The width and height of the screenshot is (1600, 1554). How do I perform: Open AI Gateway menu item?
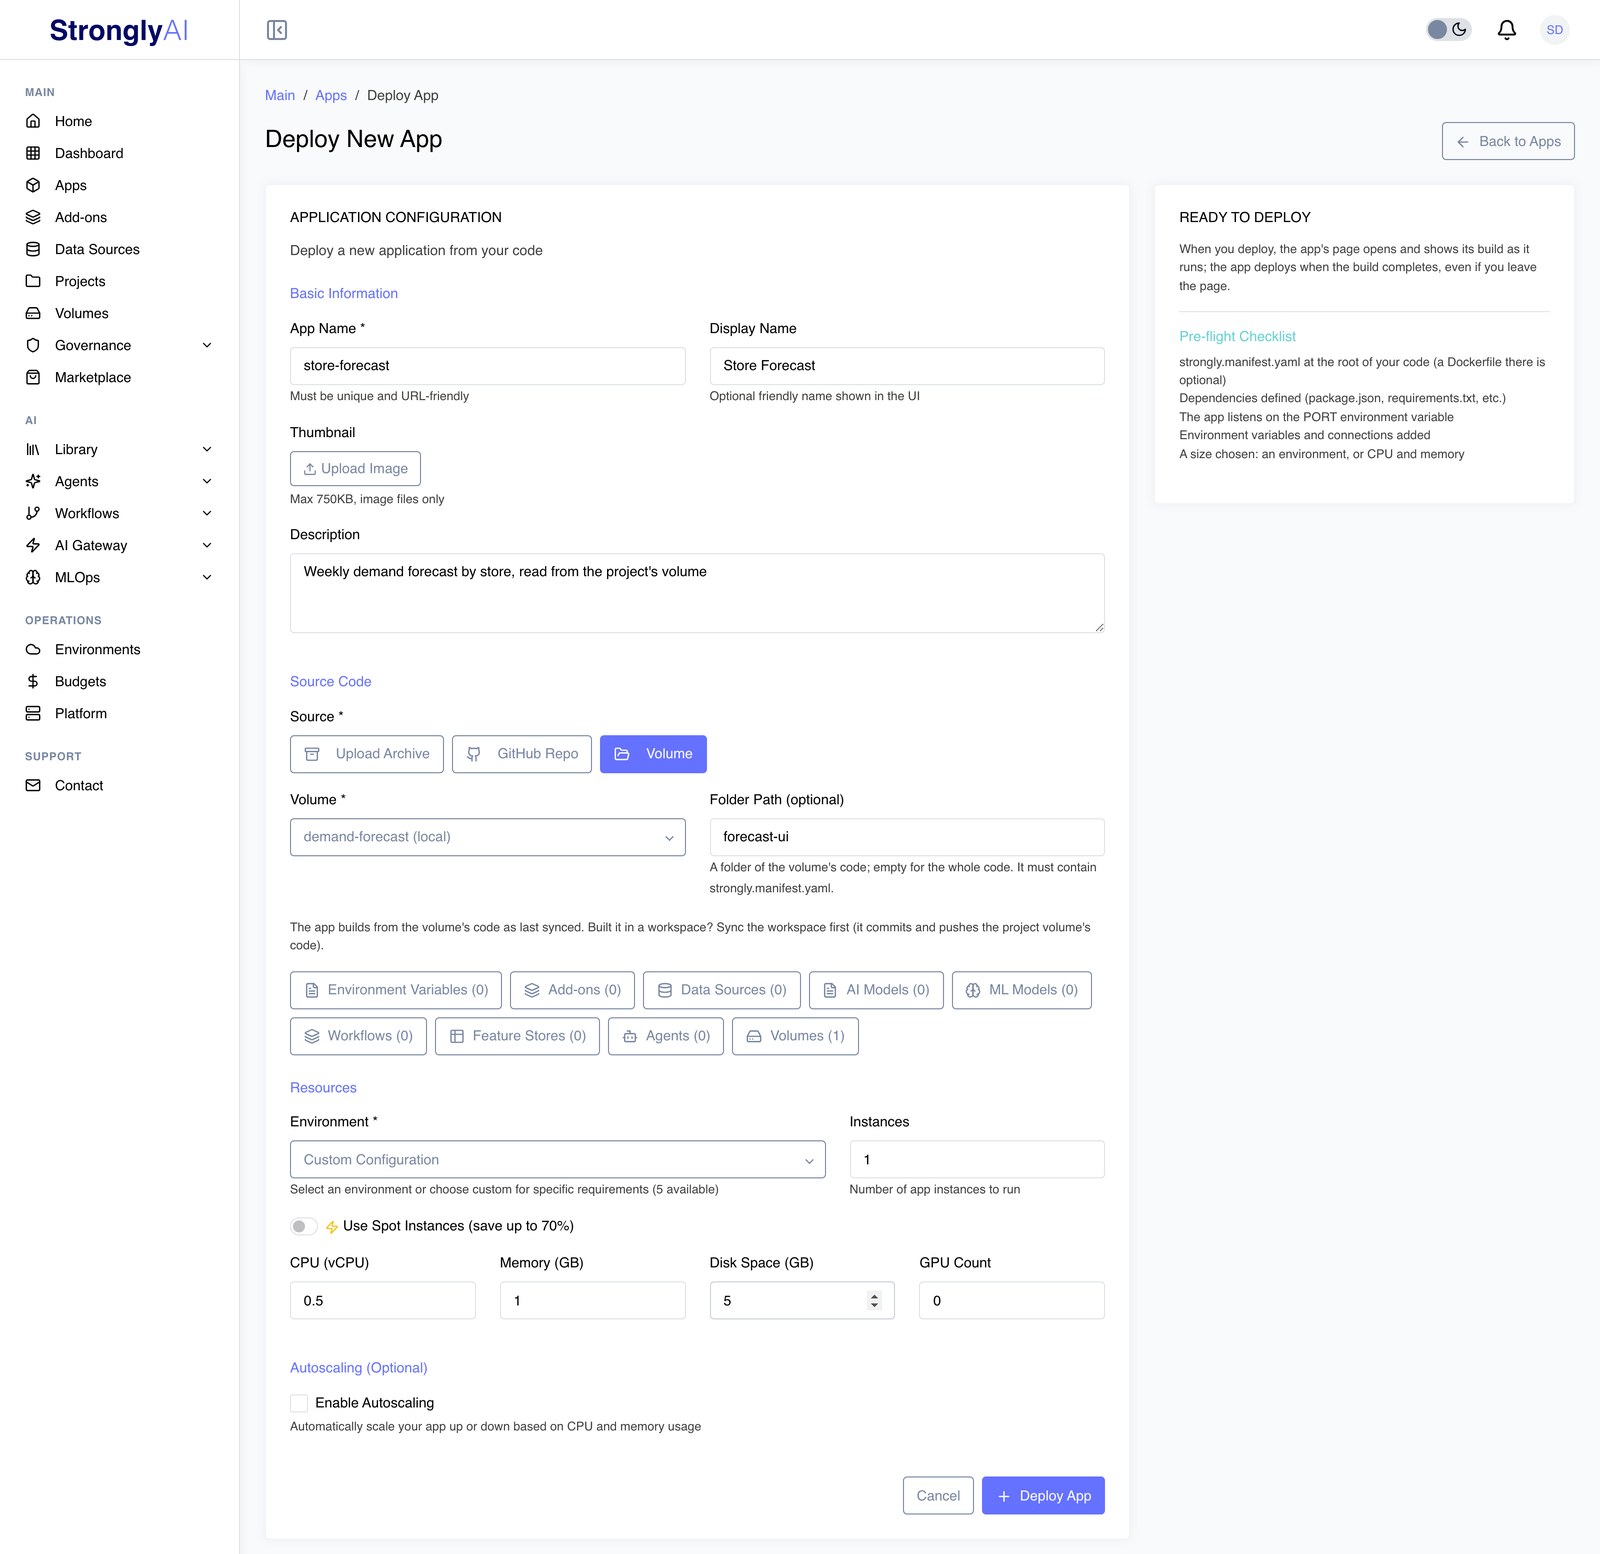(x=120, y=545)
